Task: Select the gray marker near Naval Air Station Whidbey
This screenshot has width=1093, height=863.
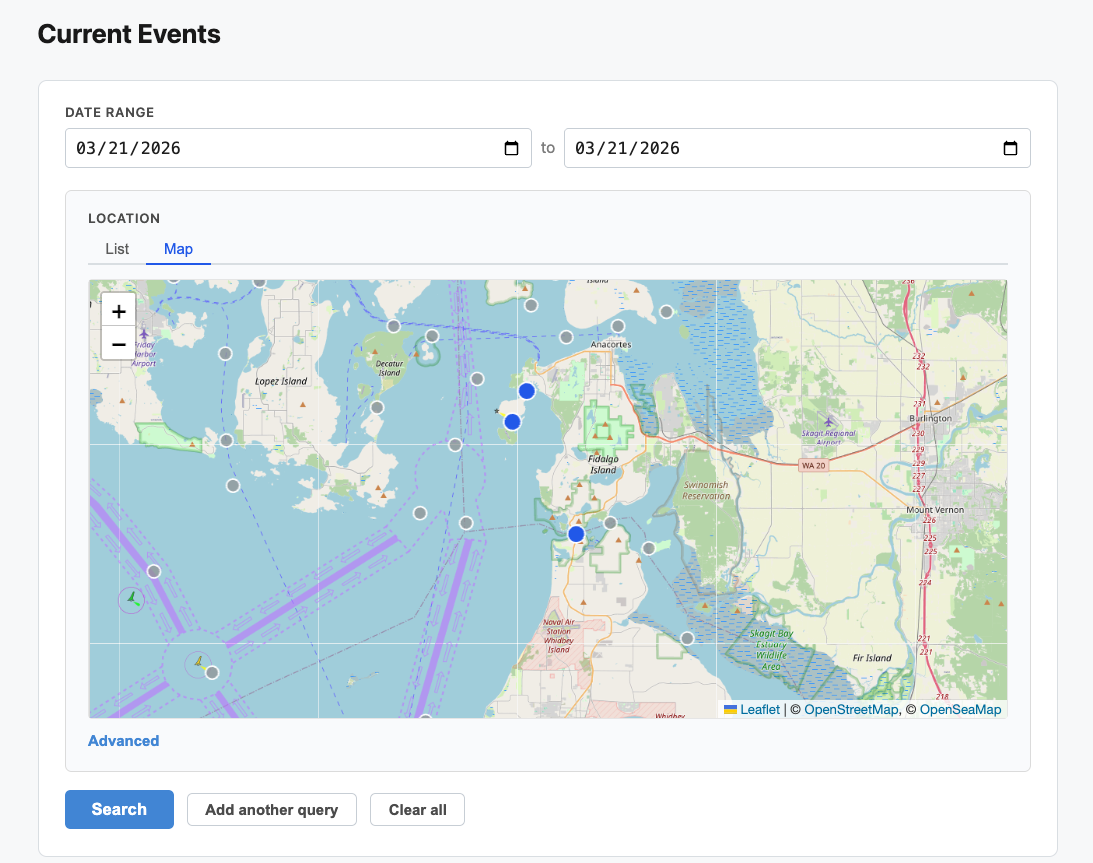Action: click(687, 637)
